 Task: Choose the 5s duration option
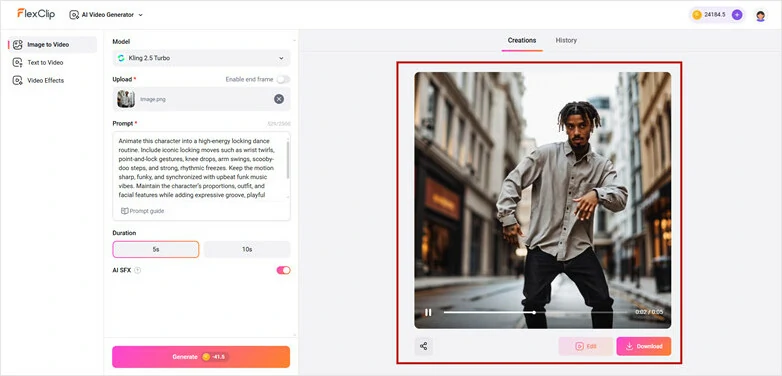pos(156,249)
